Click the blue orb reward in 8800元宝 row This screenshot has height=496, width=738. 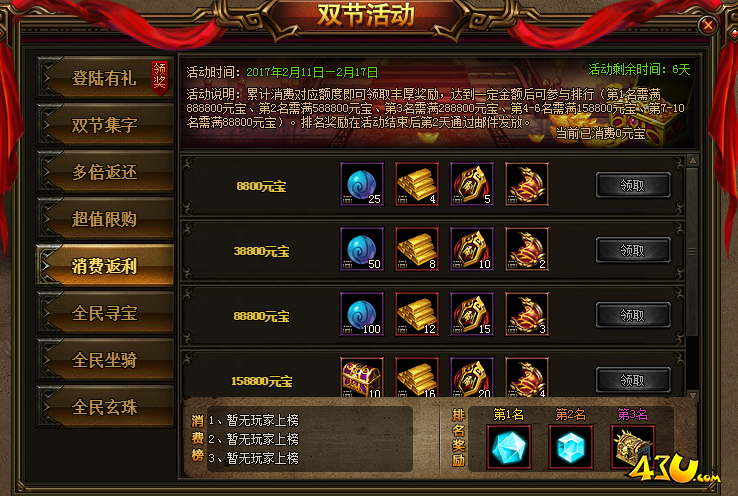pyautogui.click(x=362, y=184)
